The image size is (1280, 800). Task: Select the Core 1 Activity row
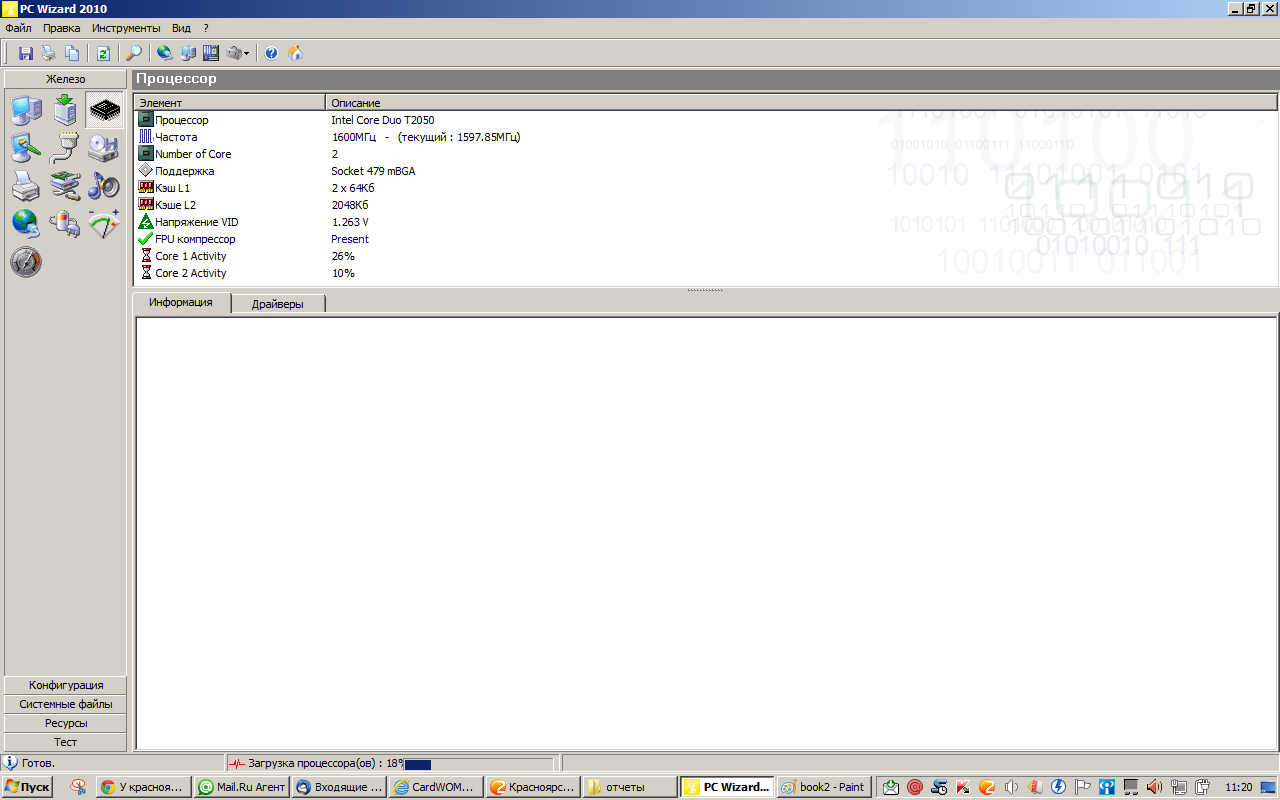coord(705,256)
